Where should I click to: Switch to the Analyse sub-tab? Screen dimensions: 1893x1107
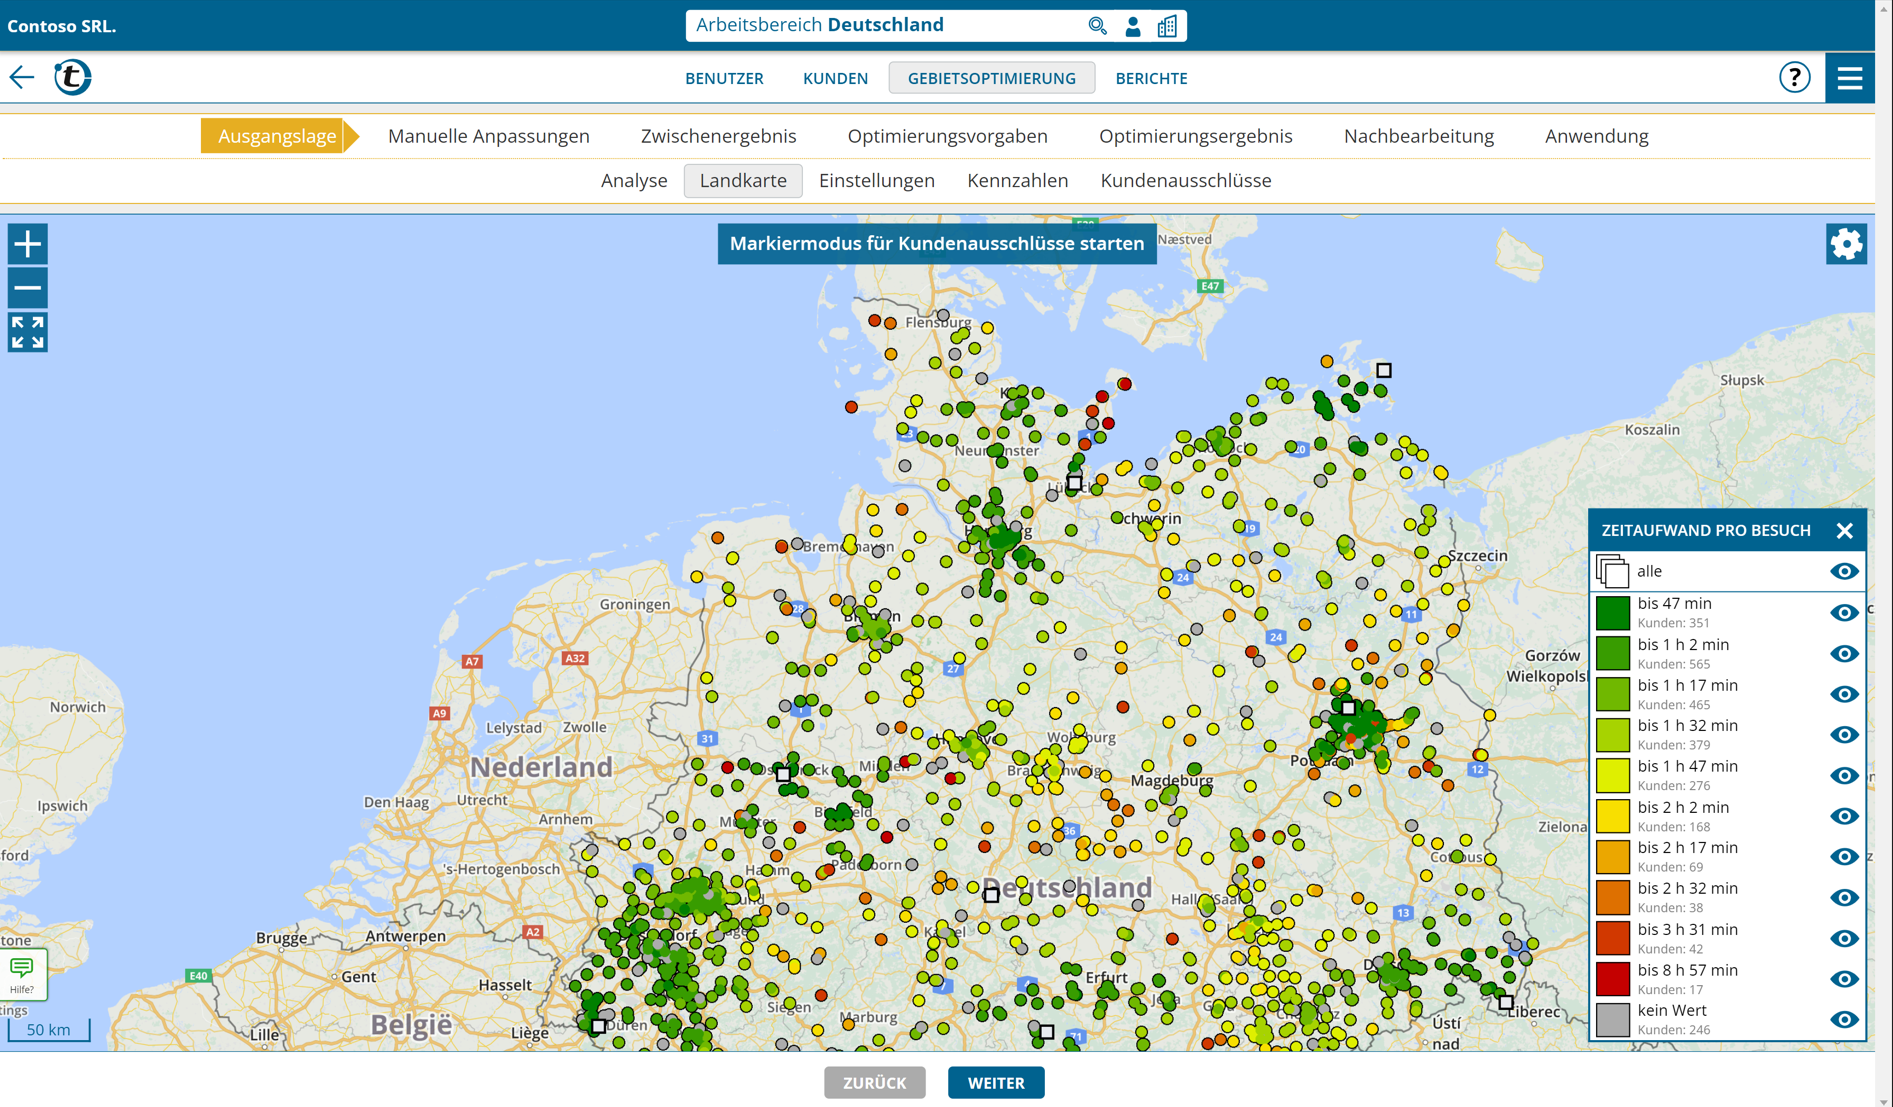(634, 181)
